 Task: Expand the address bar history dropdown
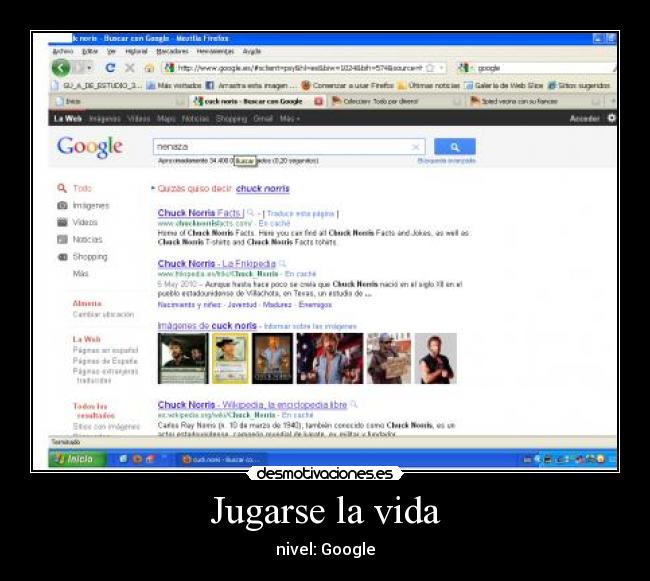441,68
